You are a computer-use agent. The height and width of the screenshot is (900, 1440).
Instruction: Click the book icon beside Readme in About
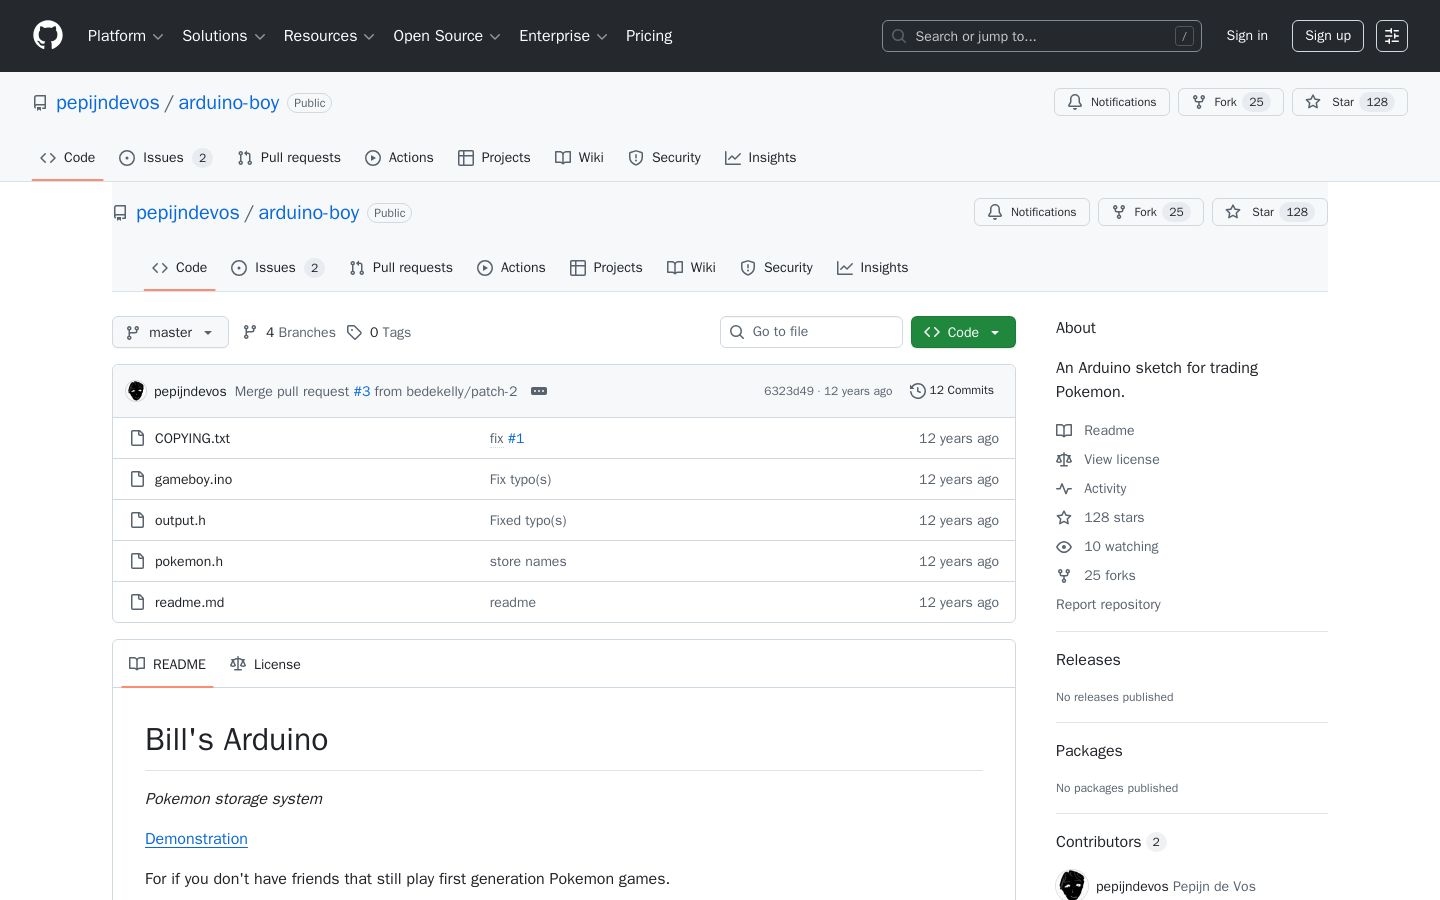click(x=1064, y=430)
